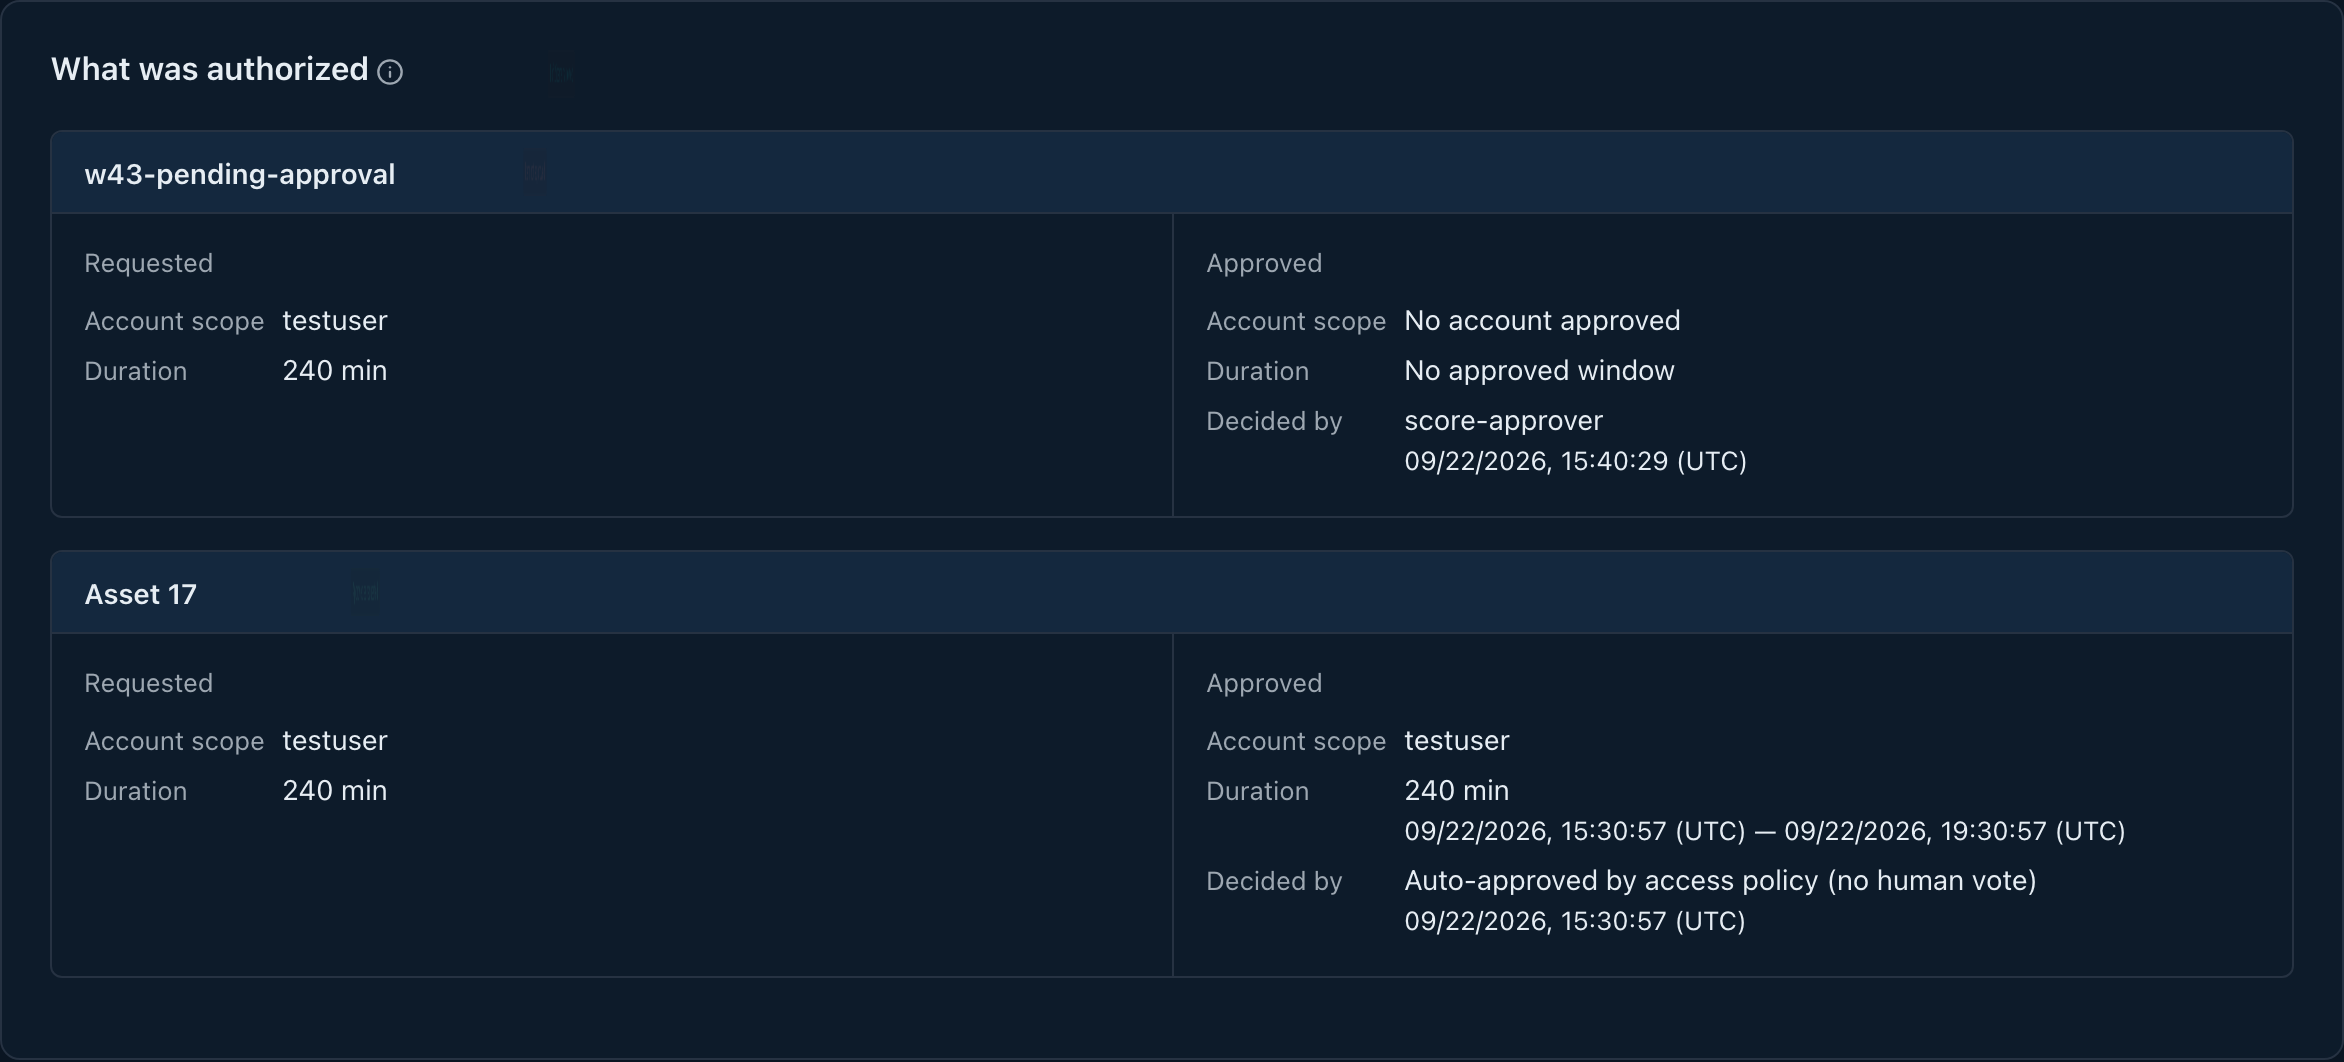Select approved 240 min duration for Asset 17
This screenshot has height=1062, width=2344.
(x=1457, y=791)
